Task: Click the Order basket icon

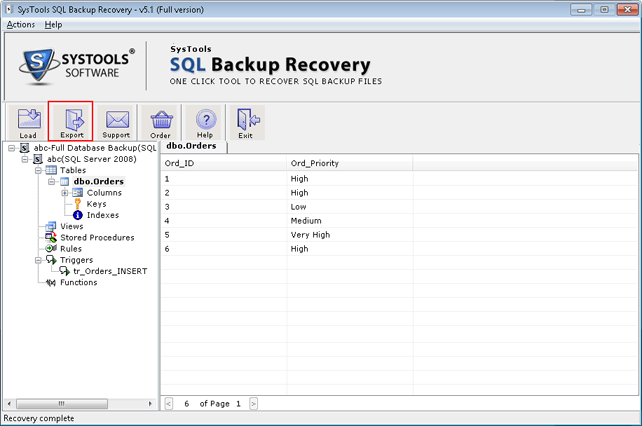Action: 161,122
